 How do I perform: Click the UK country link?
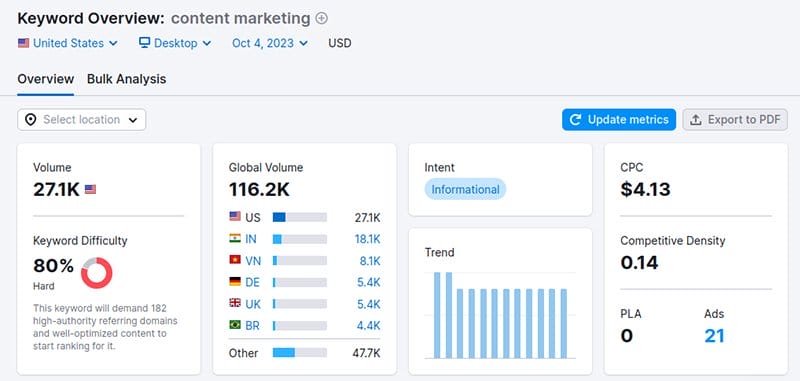(253, 304)
